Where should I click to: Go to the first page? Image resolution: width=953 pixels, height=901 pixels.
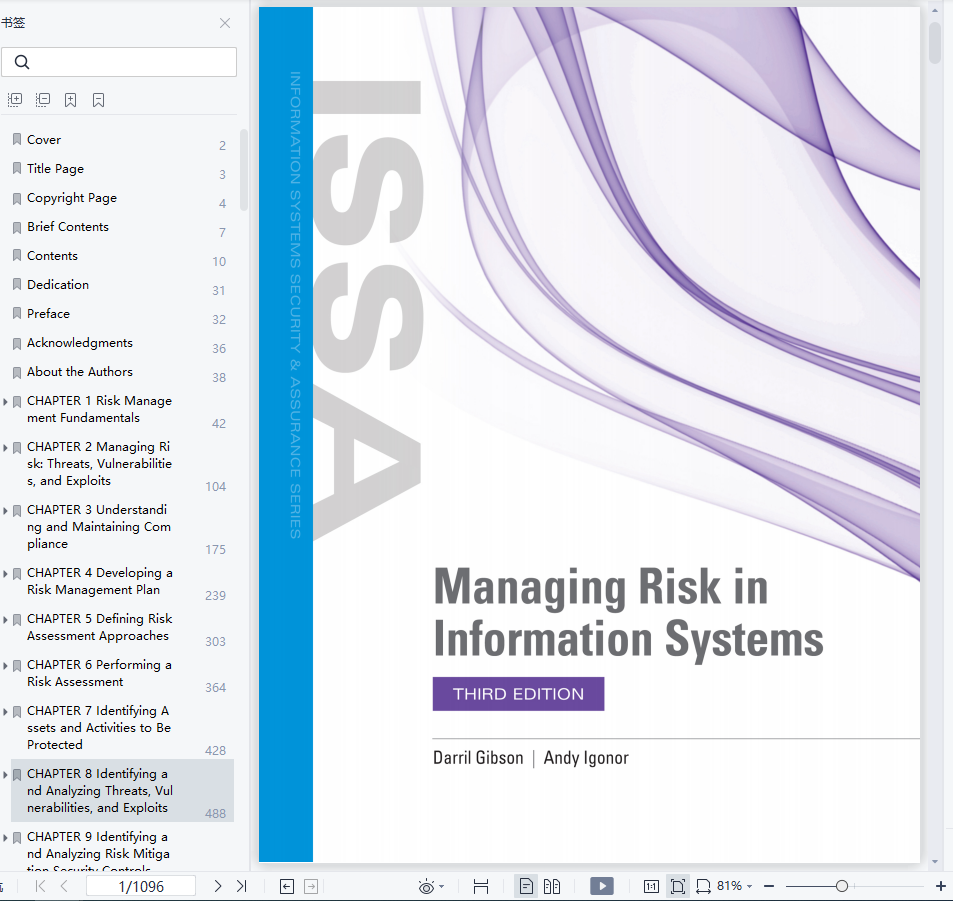[40, 886]
